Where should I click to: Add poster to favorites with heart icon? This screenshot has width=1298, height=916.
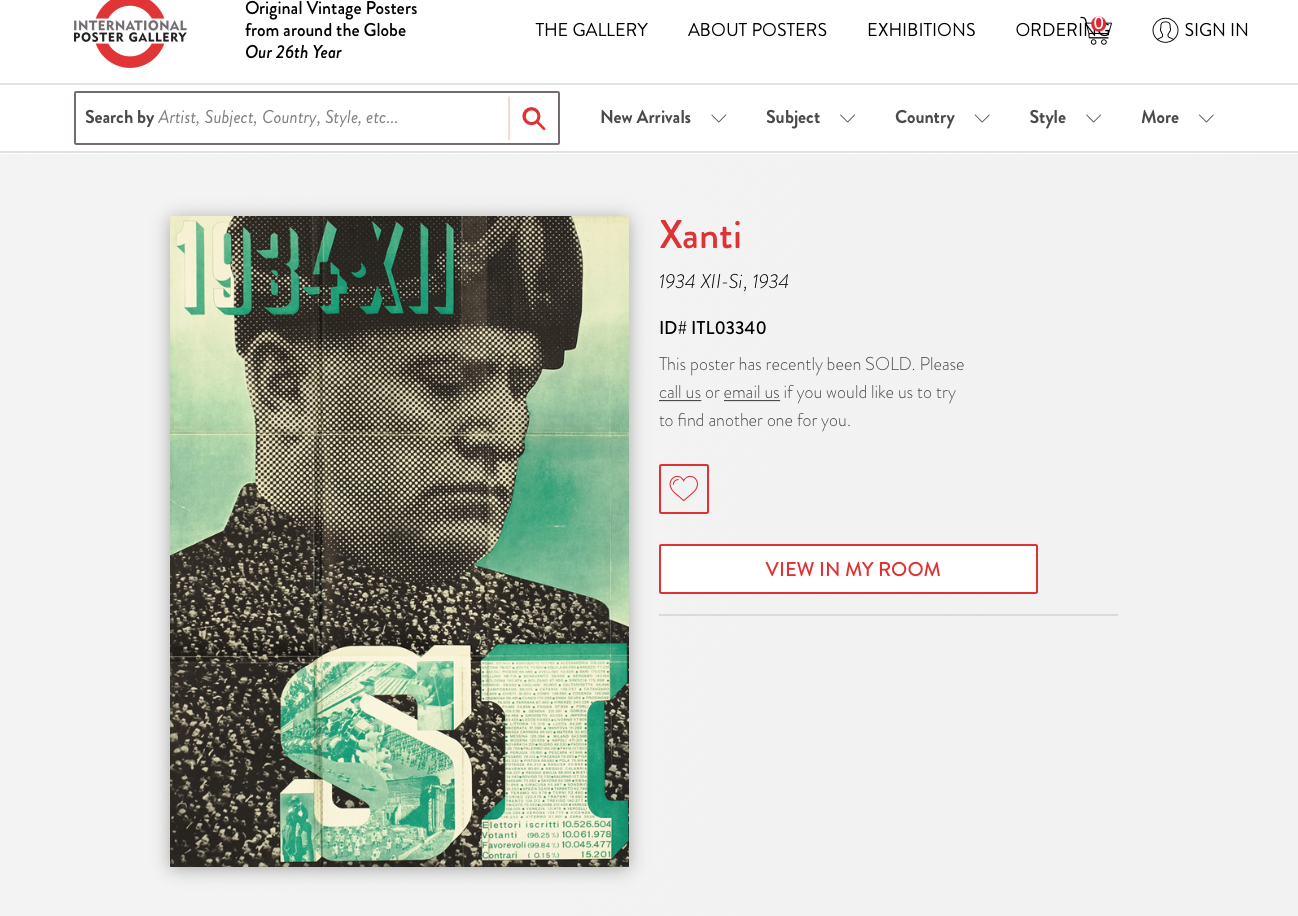point(684,489)
